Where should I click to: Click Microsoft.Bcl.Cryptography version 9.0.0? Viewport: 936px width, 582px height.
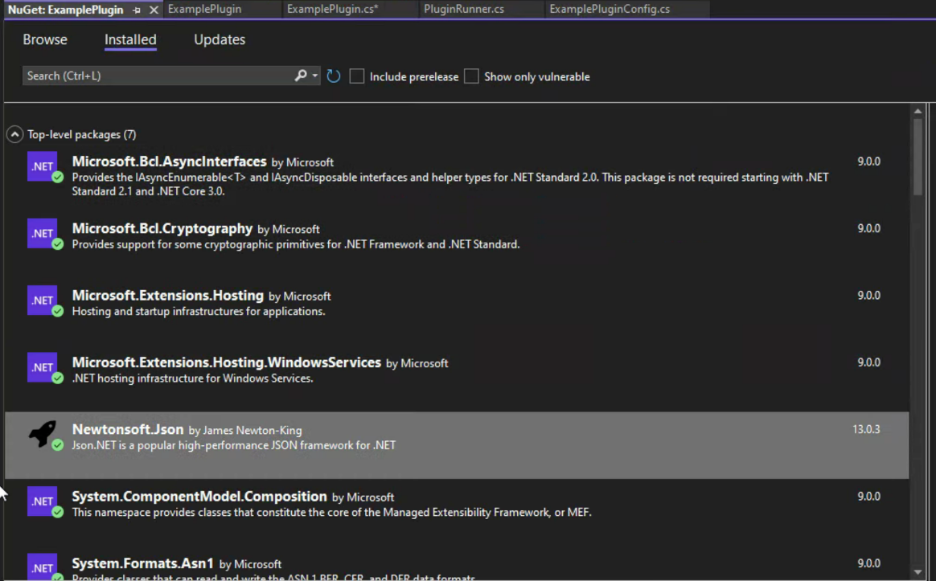point(869,229)
